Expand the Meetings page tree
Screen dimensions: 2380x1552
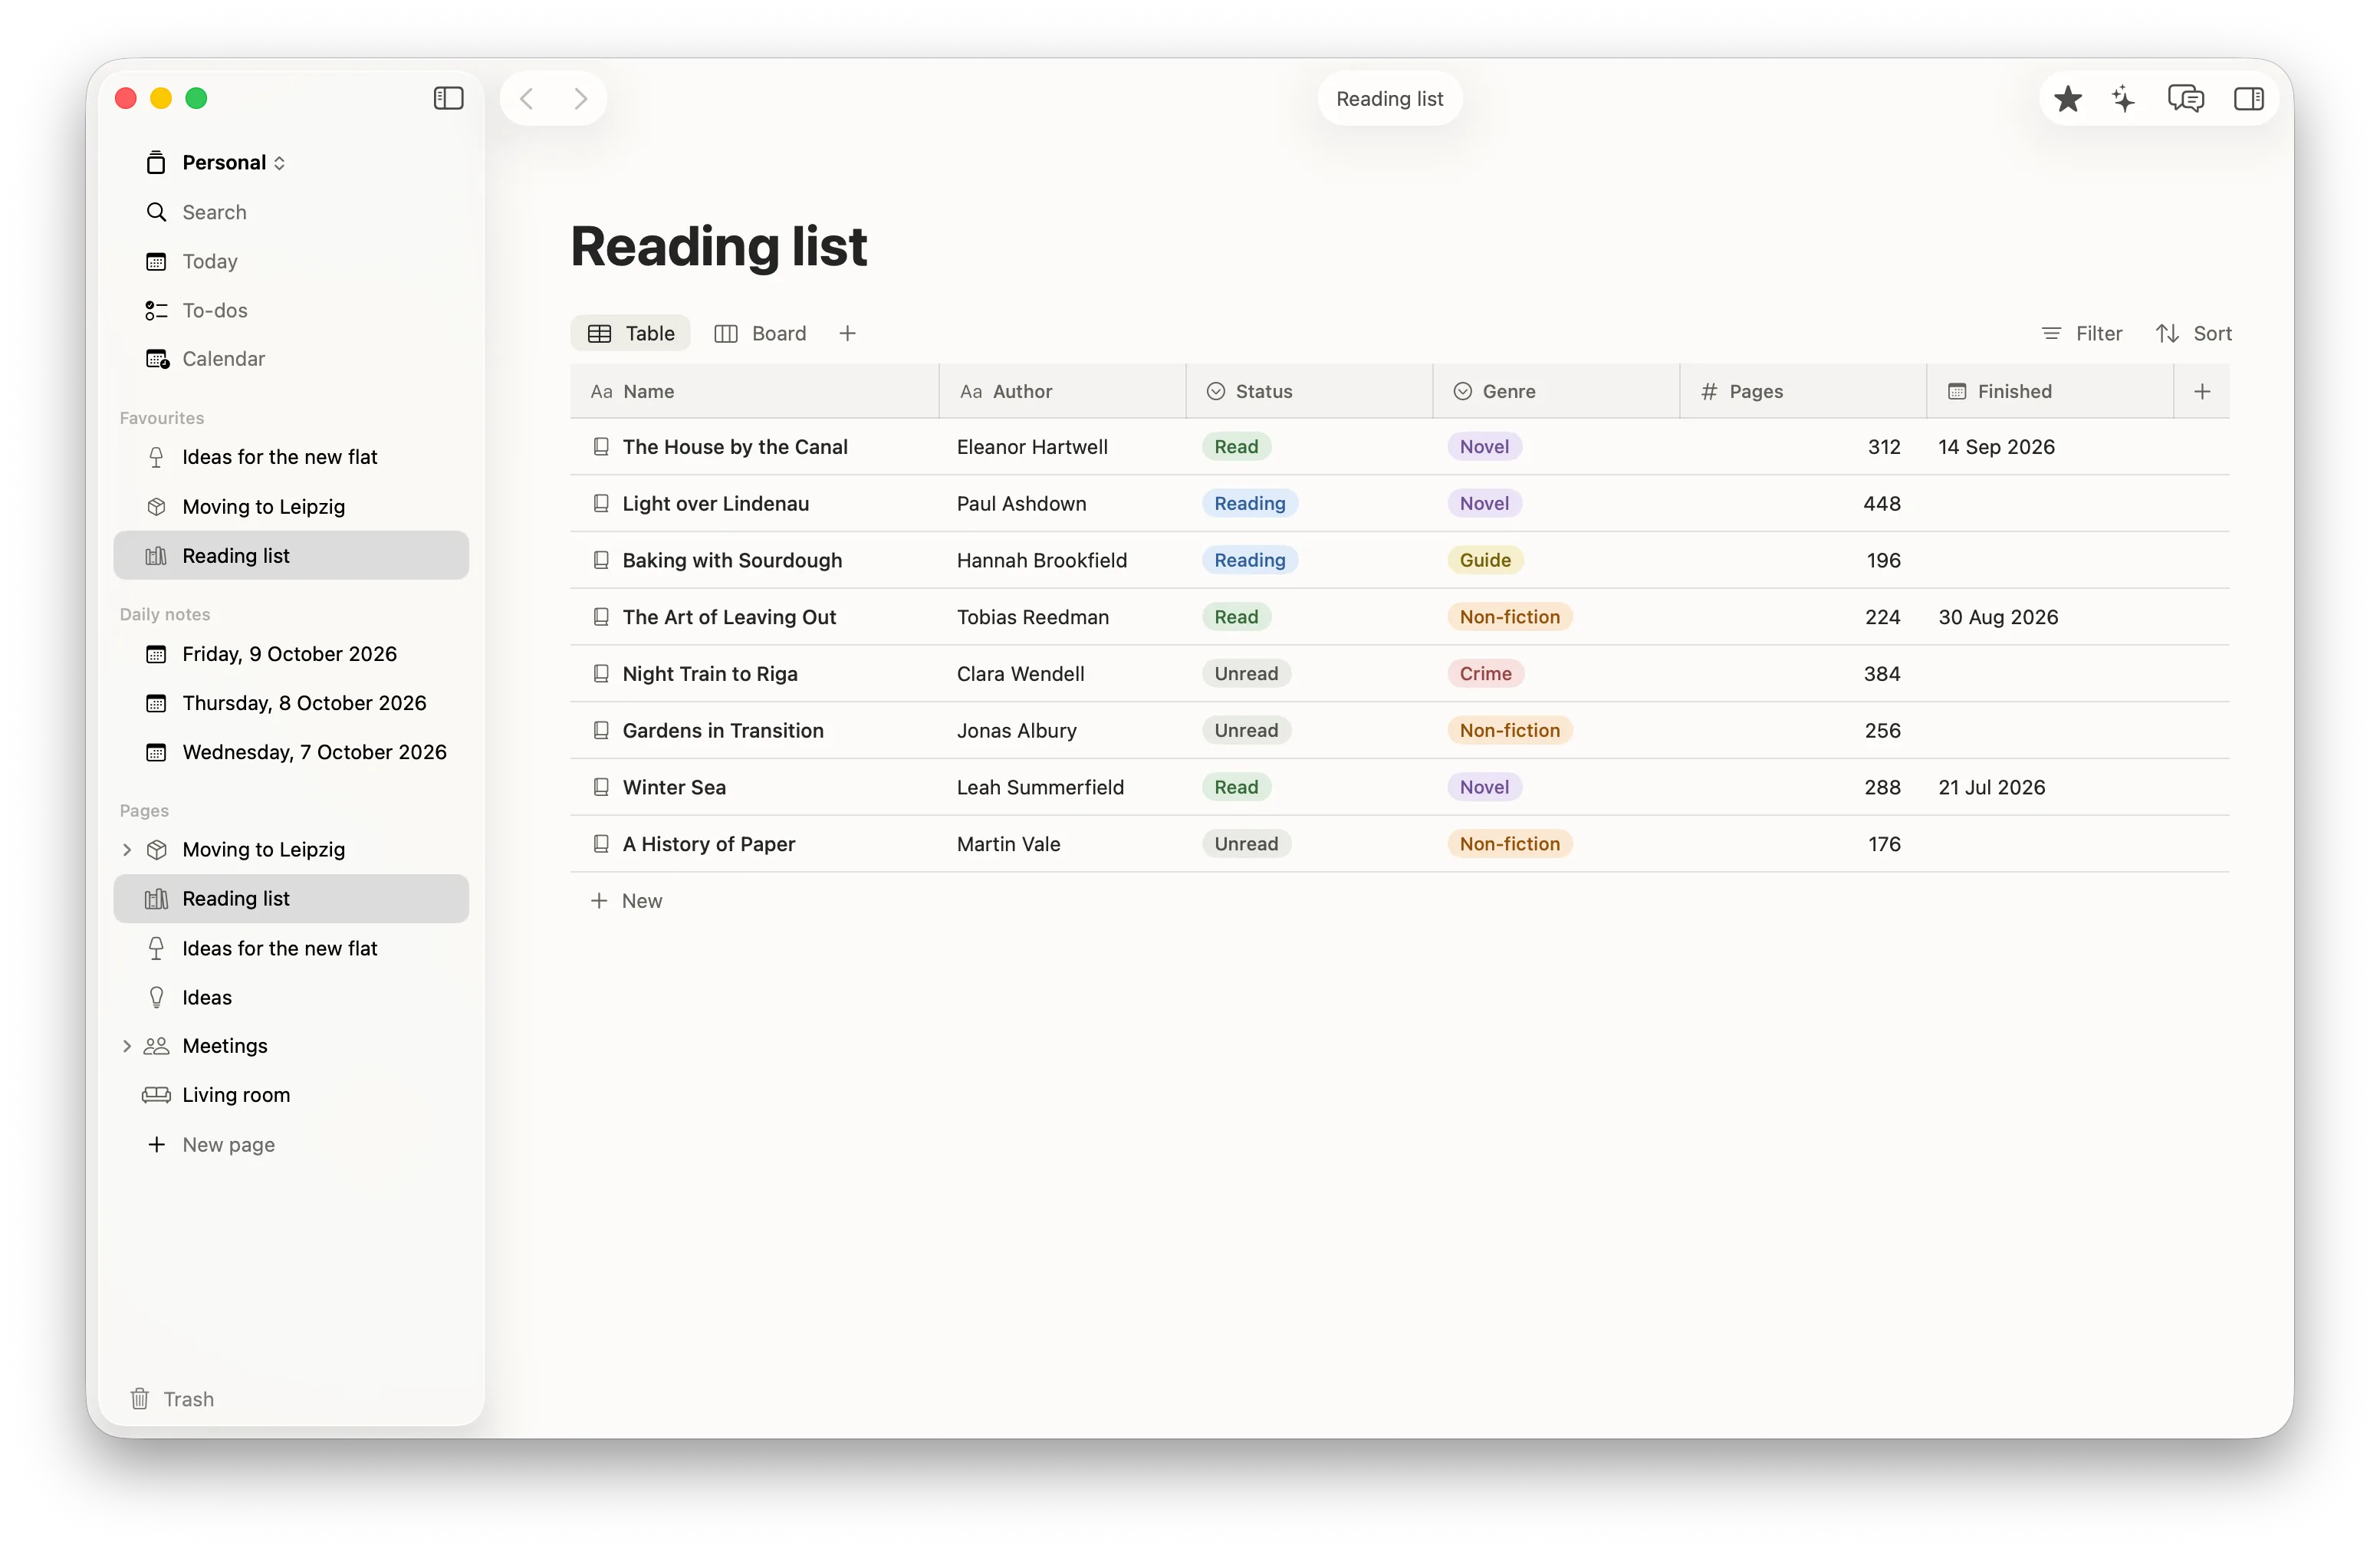pyautogui.click(x=127, y=1045)
